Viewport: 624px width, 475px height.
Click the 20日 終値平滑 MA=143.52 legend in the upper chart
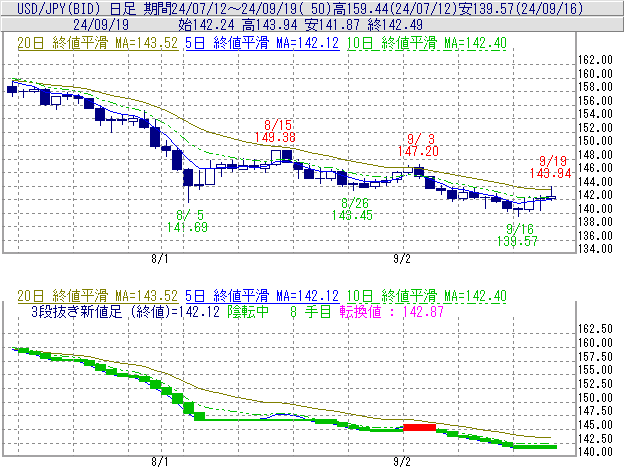click(x=98, y=43)
